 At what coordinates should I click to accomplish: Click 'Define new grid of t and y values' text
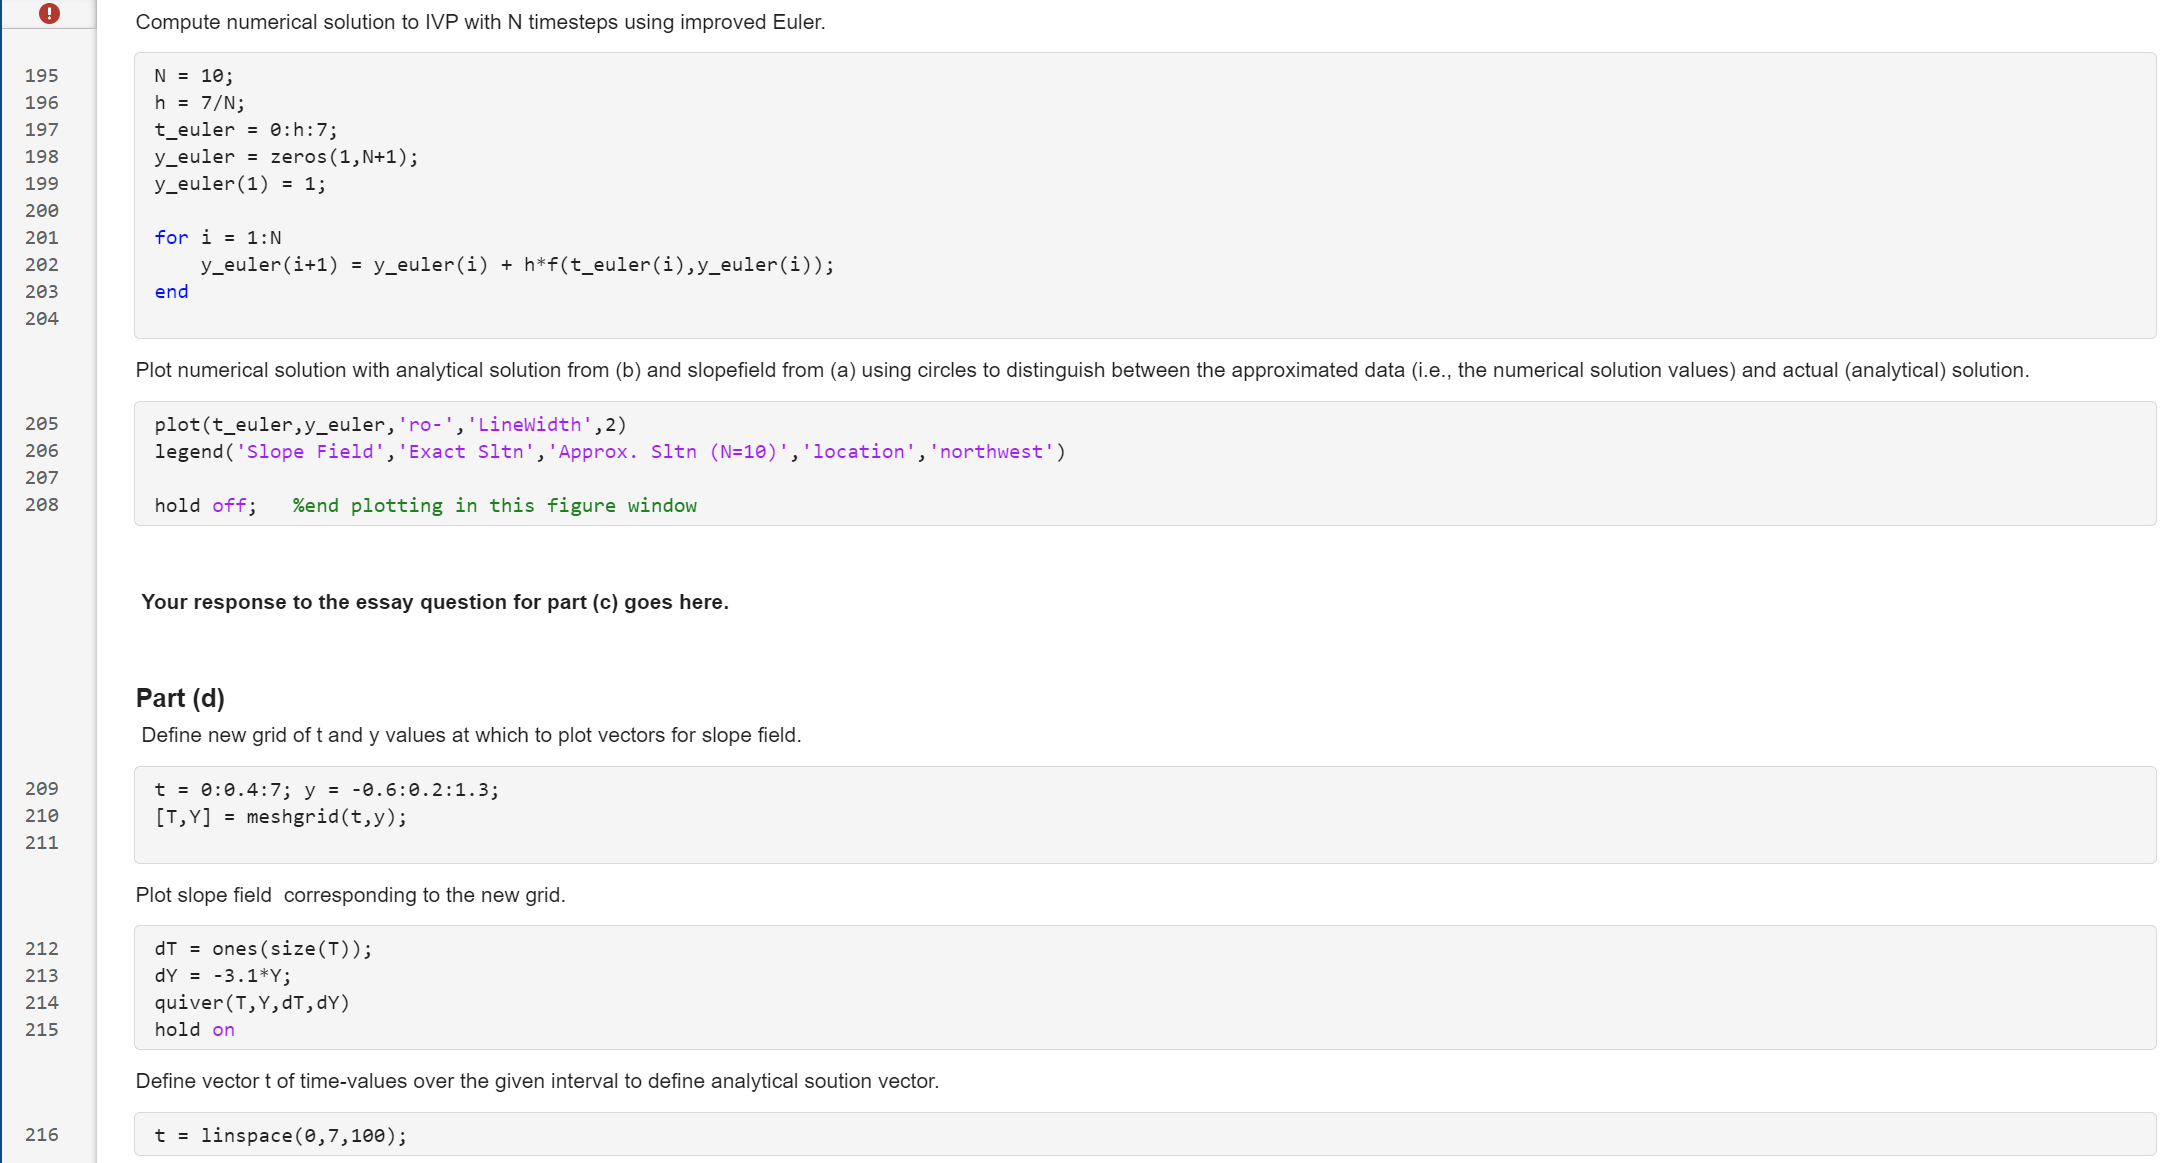coord(471,735)
